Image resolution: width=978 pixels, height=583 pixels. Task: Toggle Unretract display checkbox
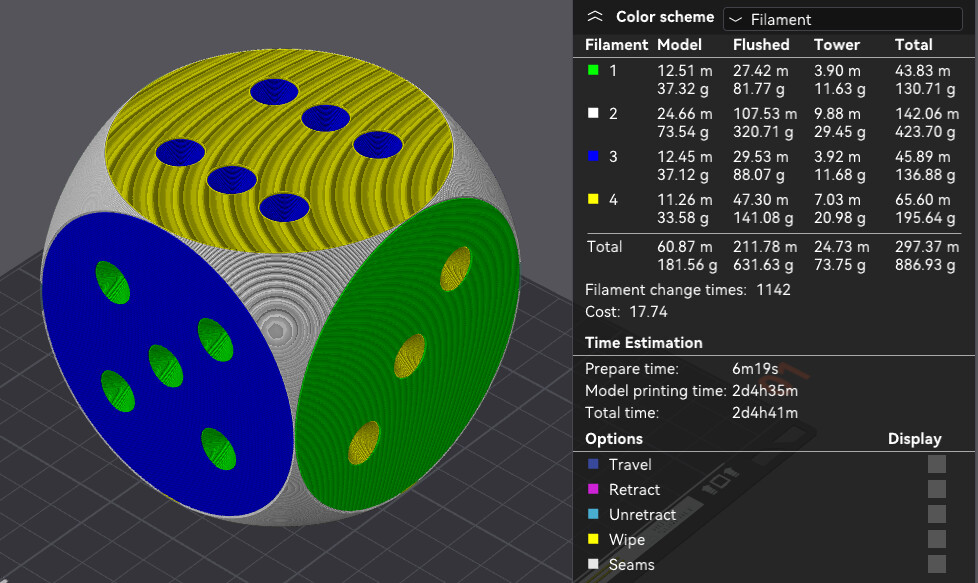click(x=936, y=514)
